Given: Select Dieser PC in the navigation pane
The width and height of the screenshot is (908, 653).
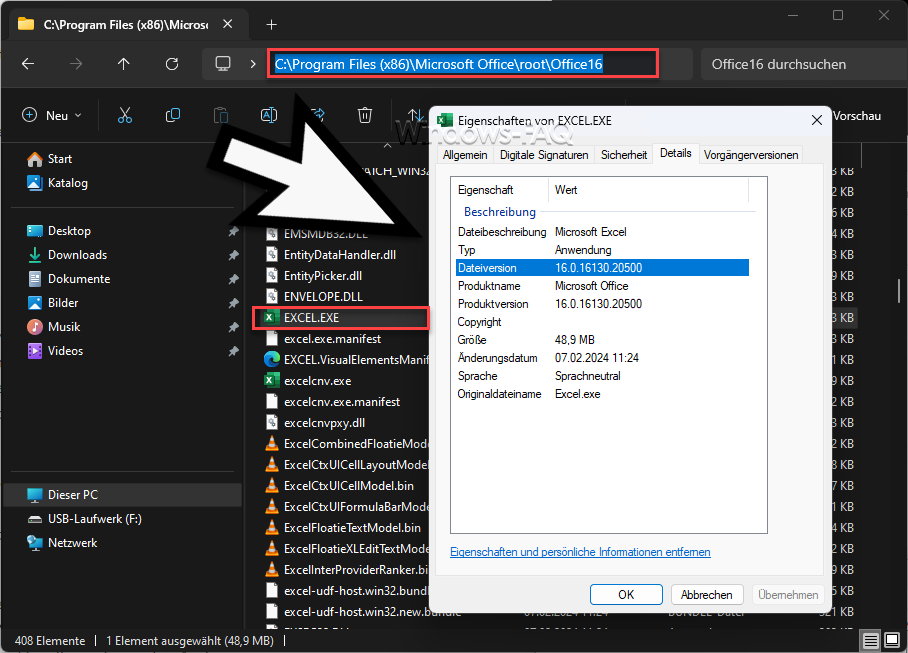Looking at the screenshot, I should pos(122,495).
